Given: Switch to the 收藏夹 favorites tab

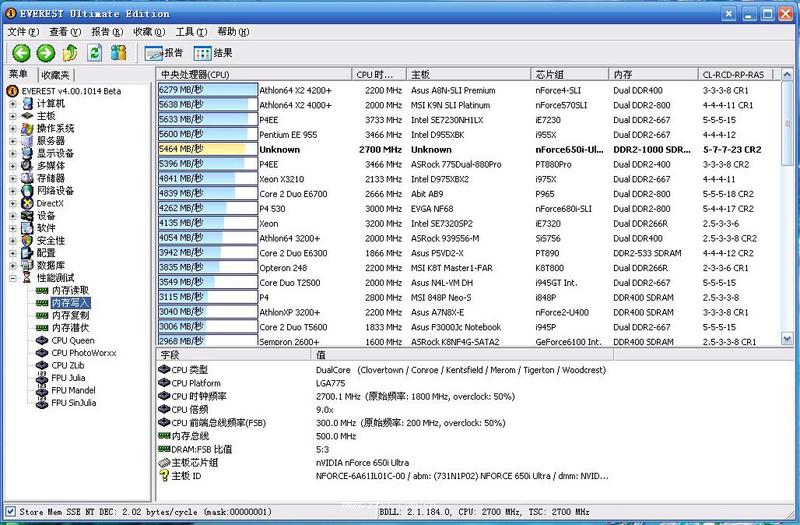Looking at the screenshot, I should coord(55,76).
